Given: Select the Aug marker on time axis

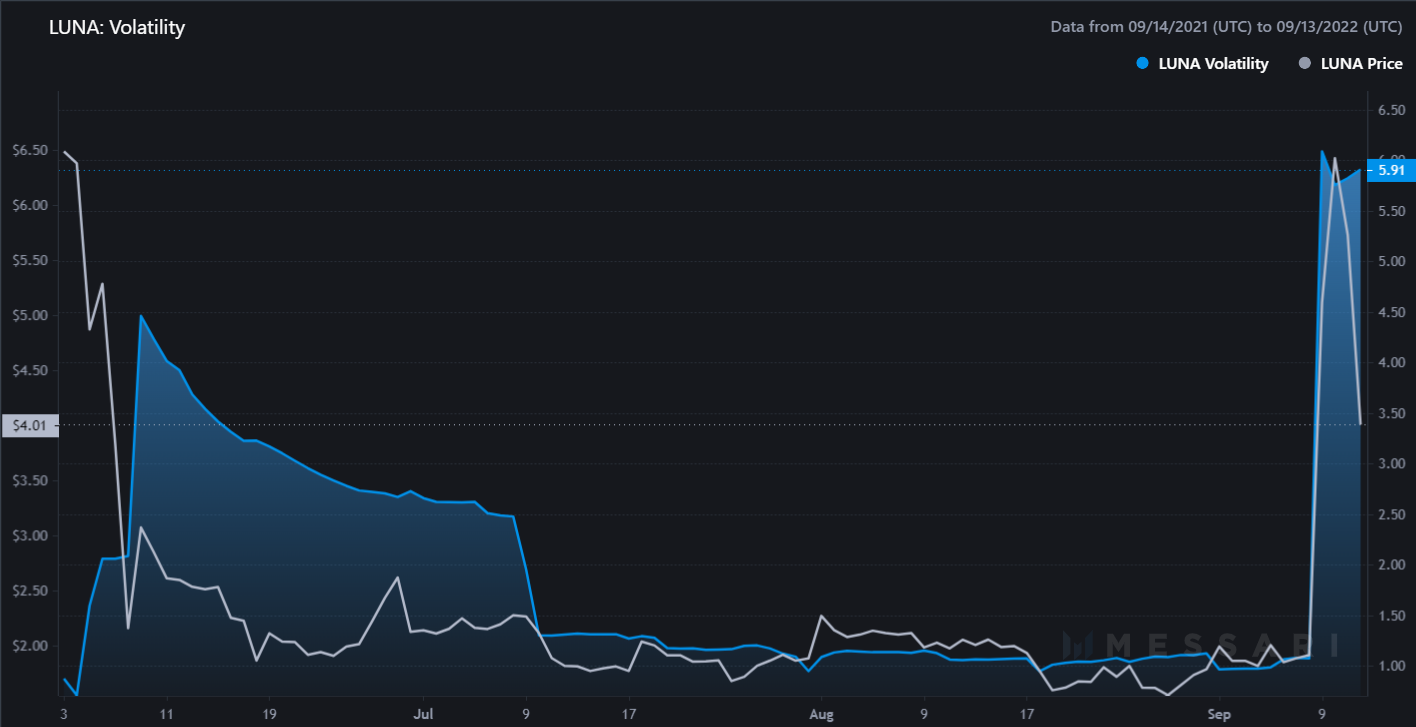Looking at the screenshot, I should [x=821, y=715].
